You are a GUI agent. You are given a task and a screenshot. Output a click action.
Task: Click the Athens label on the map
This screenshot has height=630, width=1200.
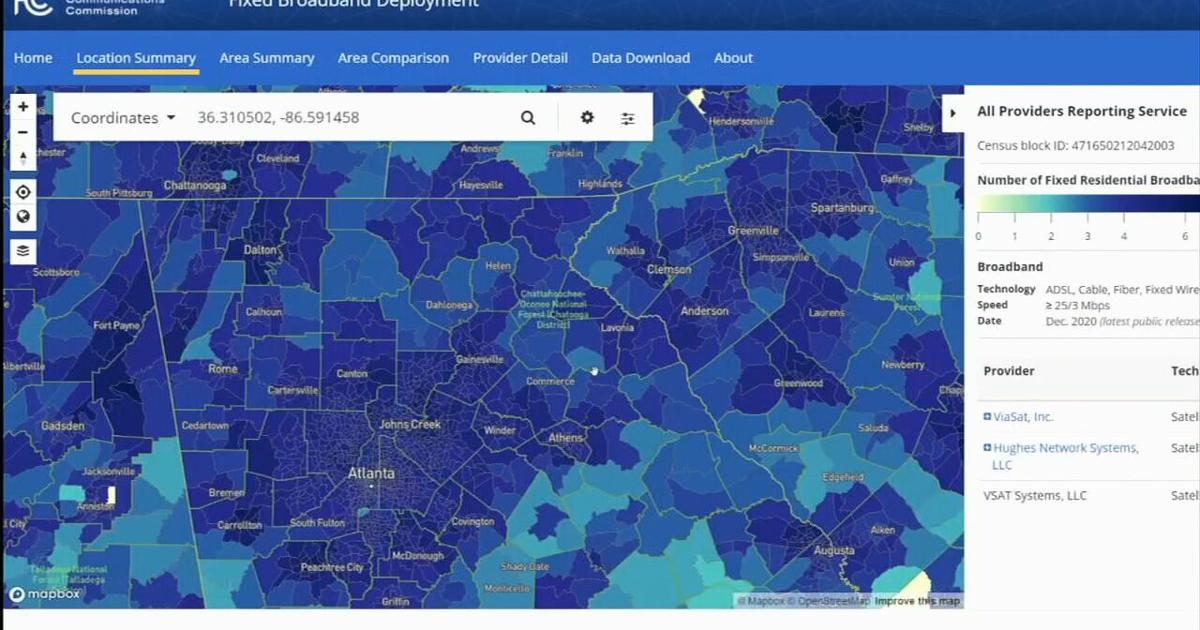click(x=566, y=437)
